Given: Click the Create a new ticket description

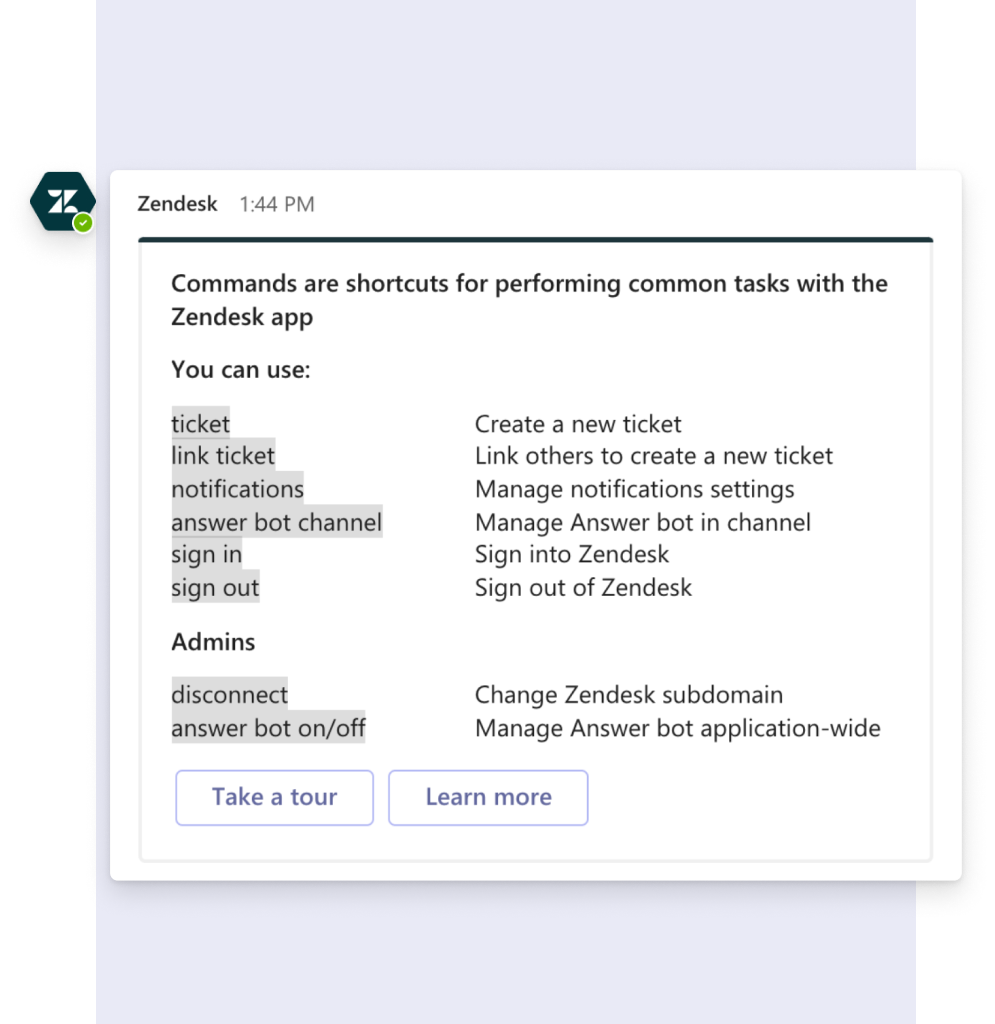Looking at the screenshot, I should [577, 424].
